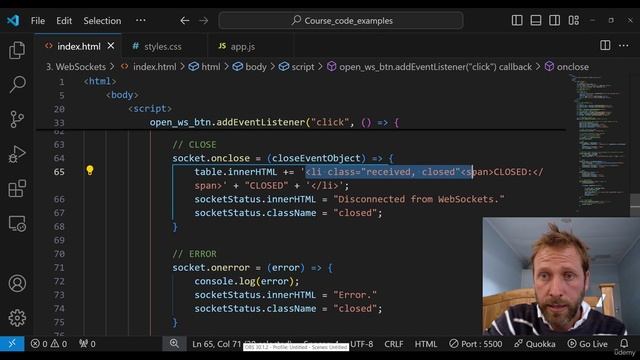Change HTML language mode

[426, 344]
